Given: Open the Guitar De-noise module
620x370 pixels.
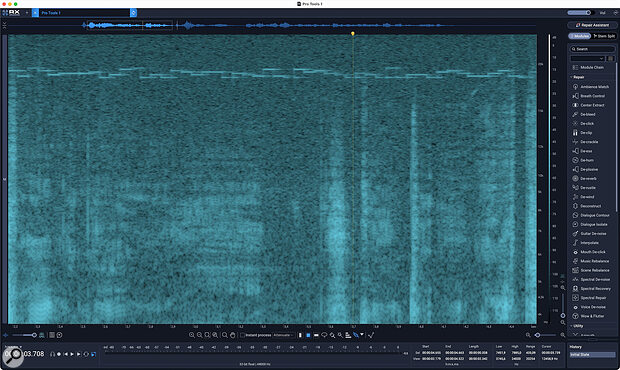Looking at the screenshot, I should pyautogui.click(x=590, y=234).
